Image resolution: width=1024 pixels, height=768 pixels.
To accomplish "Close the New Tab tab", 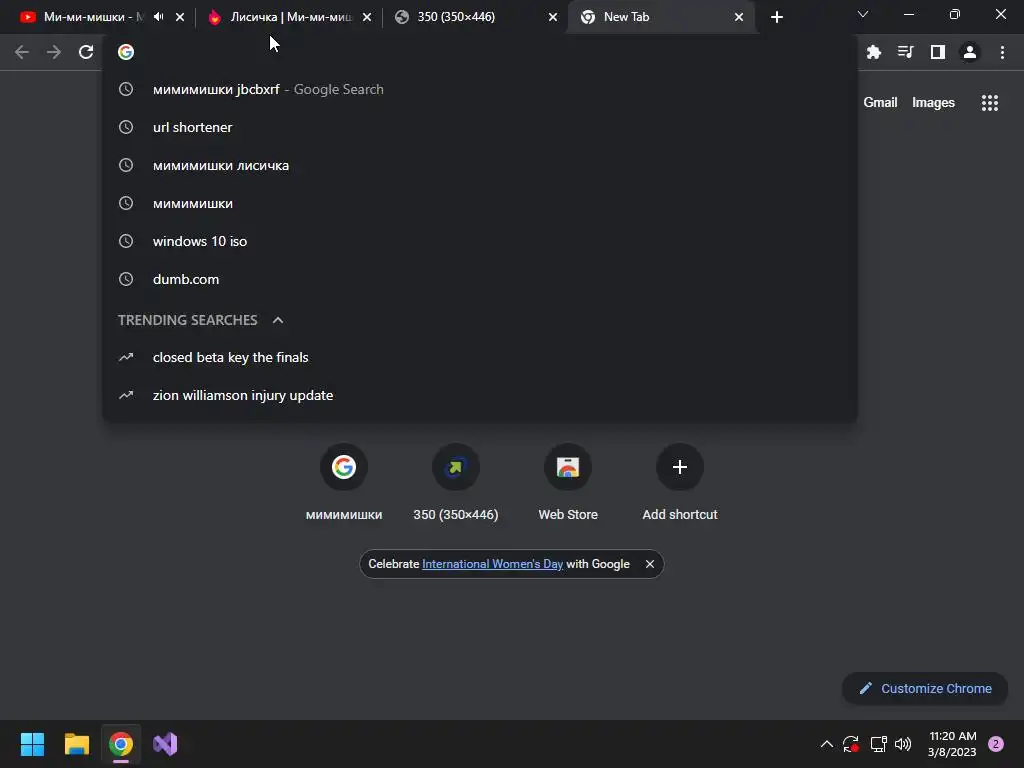I will 739,17.
